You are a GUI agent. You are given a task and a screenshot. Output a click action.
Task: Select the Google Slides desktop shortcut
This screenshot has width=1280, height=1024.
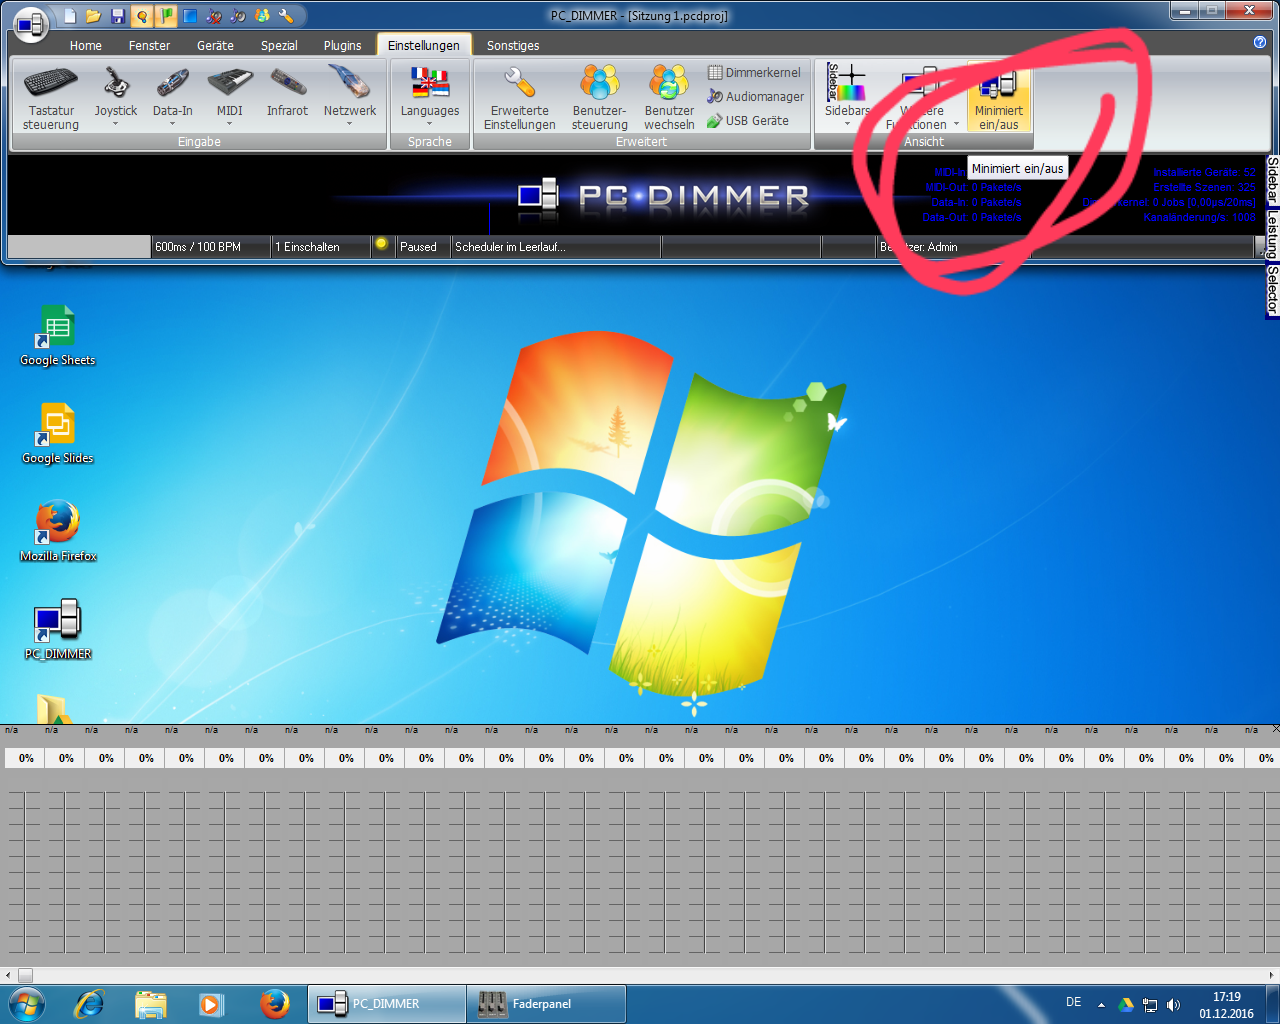coord(58,434)
